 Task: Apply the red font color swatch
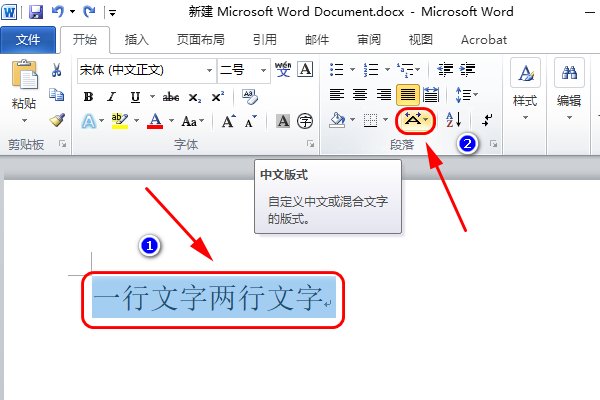coord(155,121)
